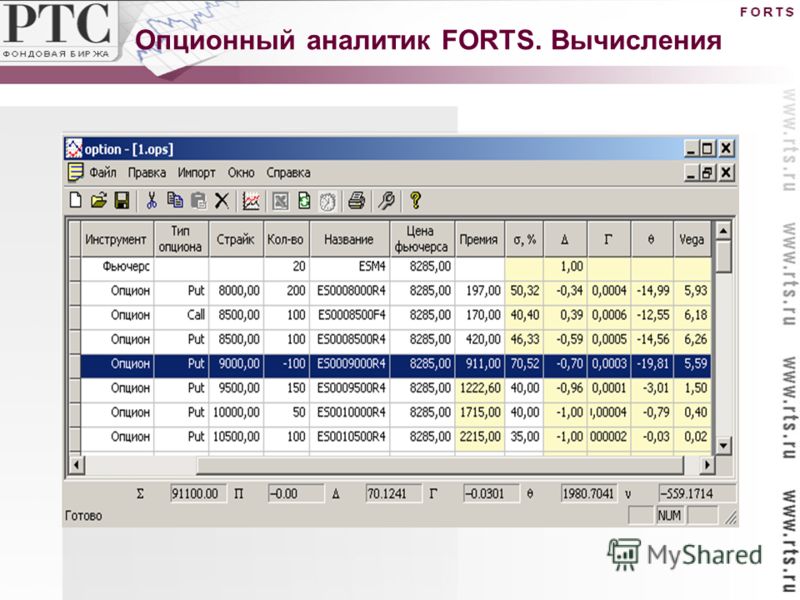Open the Справка menu
The width and height of the screenshot is (800, 600).
click(x=288, y=173)
